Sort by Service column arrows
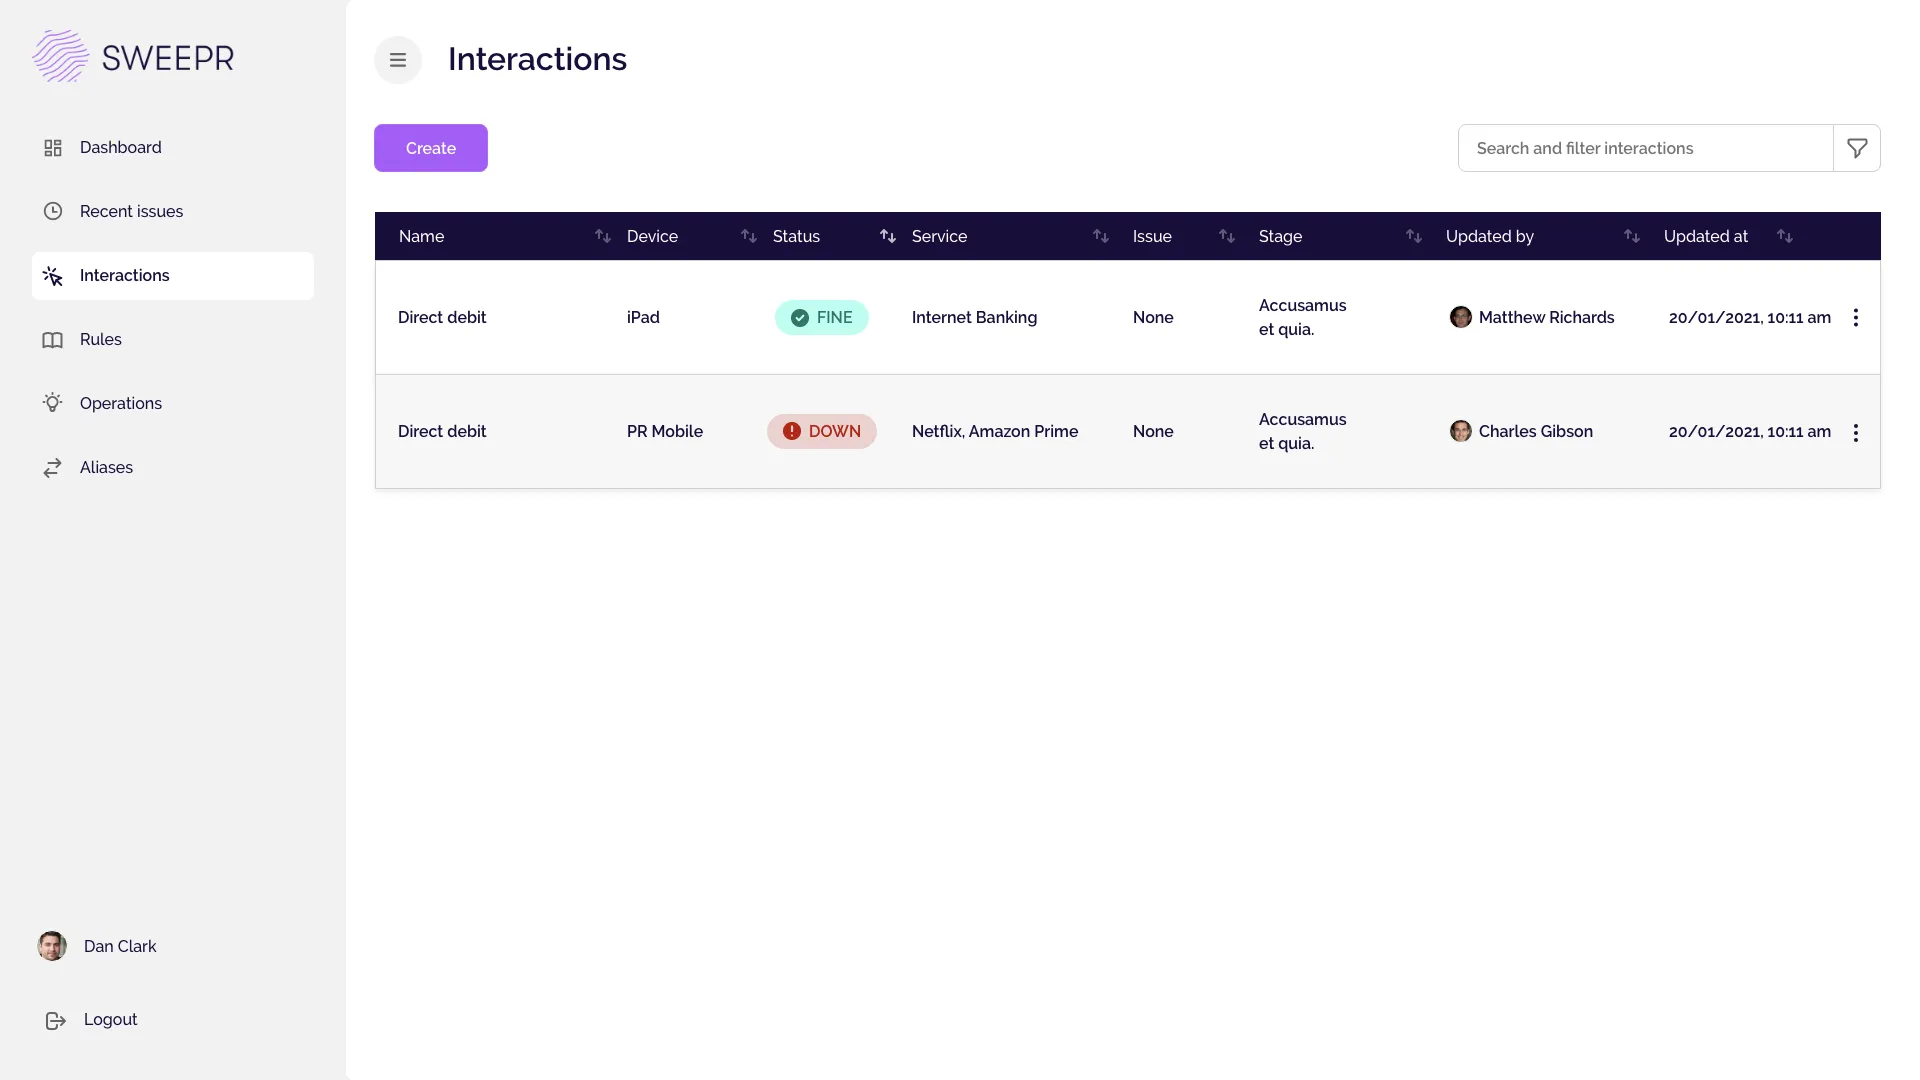 pos(1100,236)
